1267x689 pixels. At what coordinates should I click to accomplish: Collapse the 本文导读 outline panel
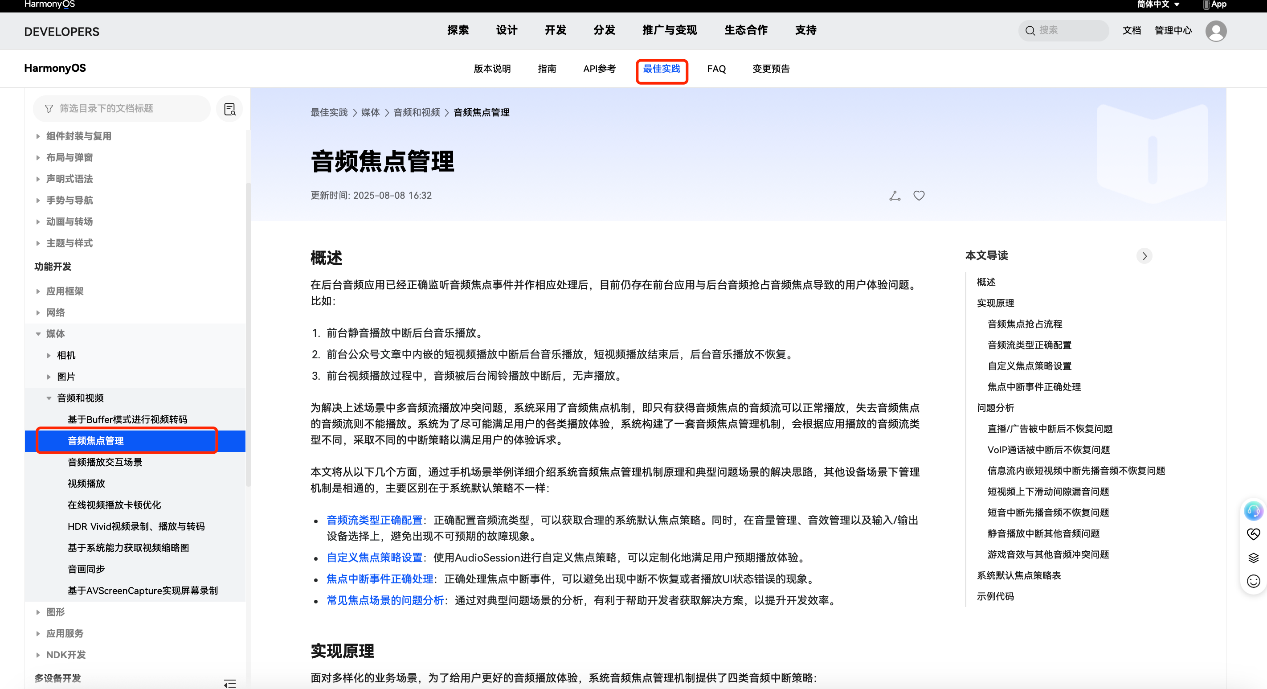tap(1144, 256)
